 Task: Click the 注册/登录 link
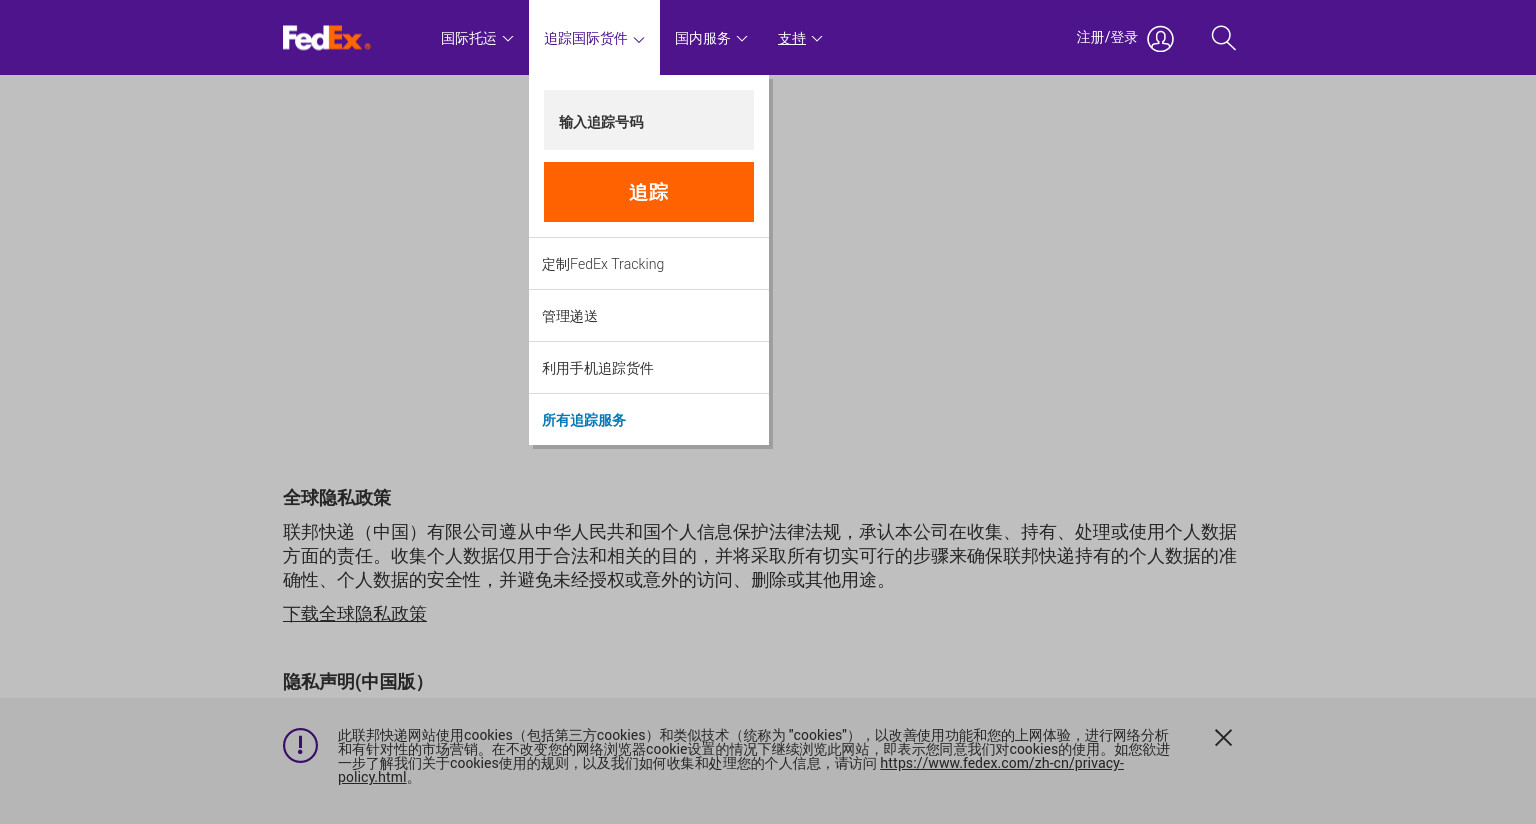(1107, 38)
